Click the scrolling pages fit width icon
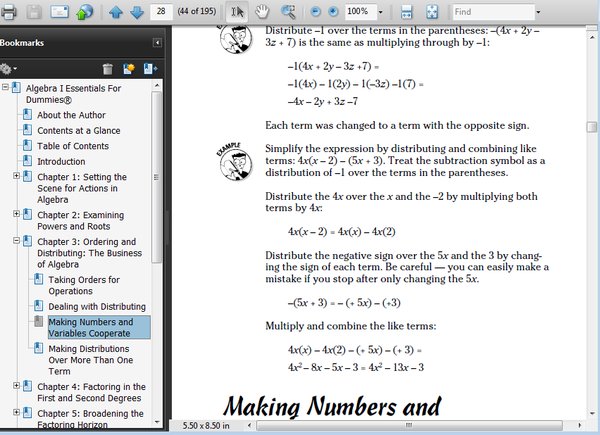This screenshot has height=435, width=600. point(406,12)
